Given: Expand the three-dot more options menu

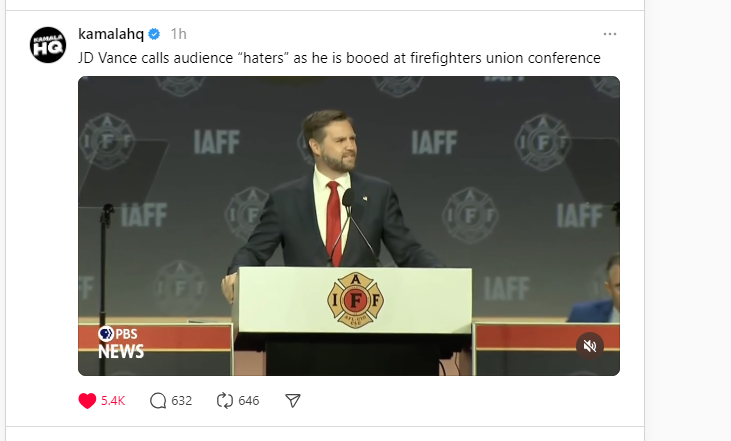Looking at the screenshot, I should (x=610, y=34).
